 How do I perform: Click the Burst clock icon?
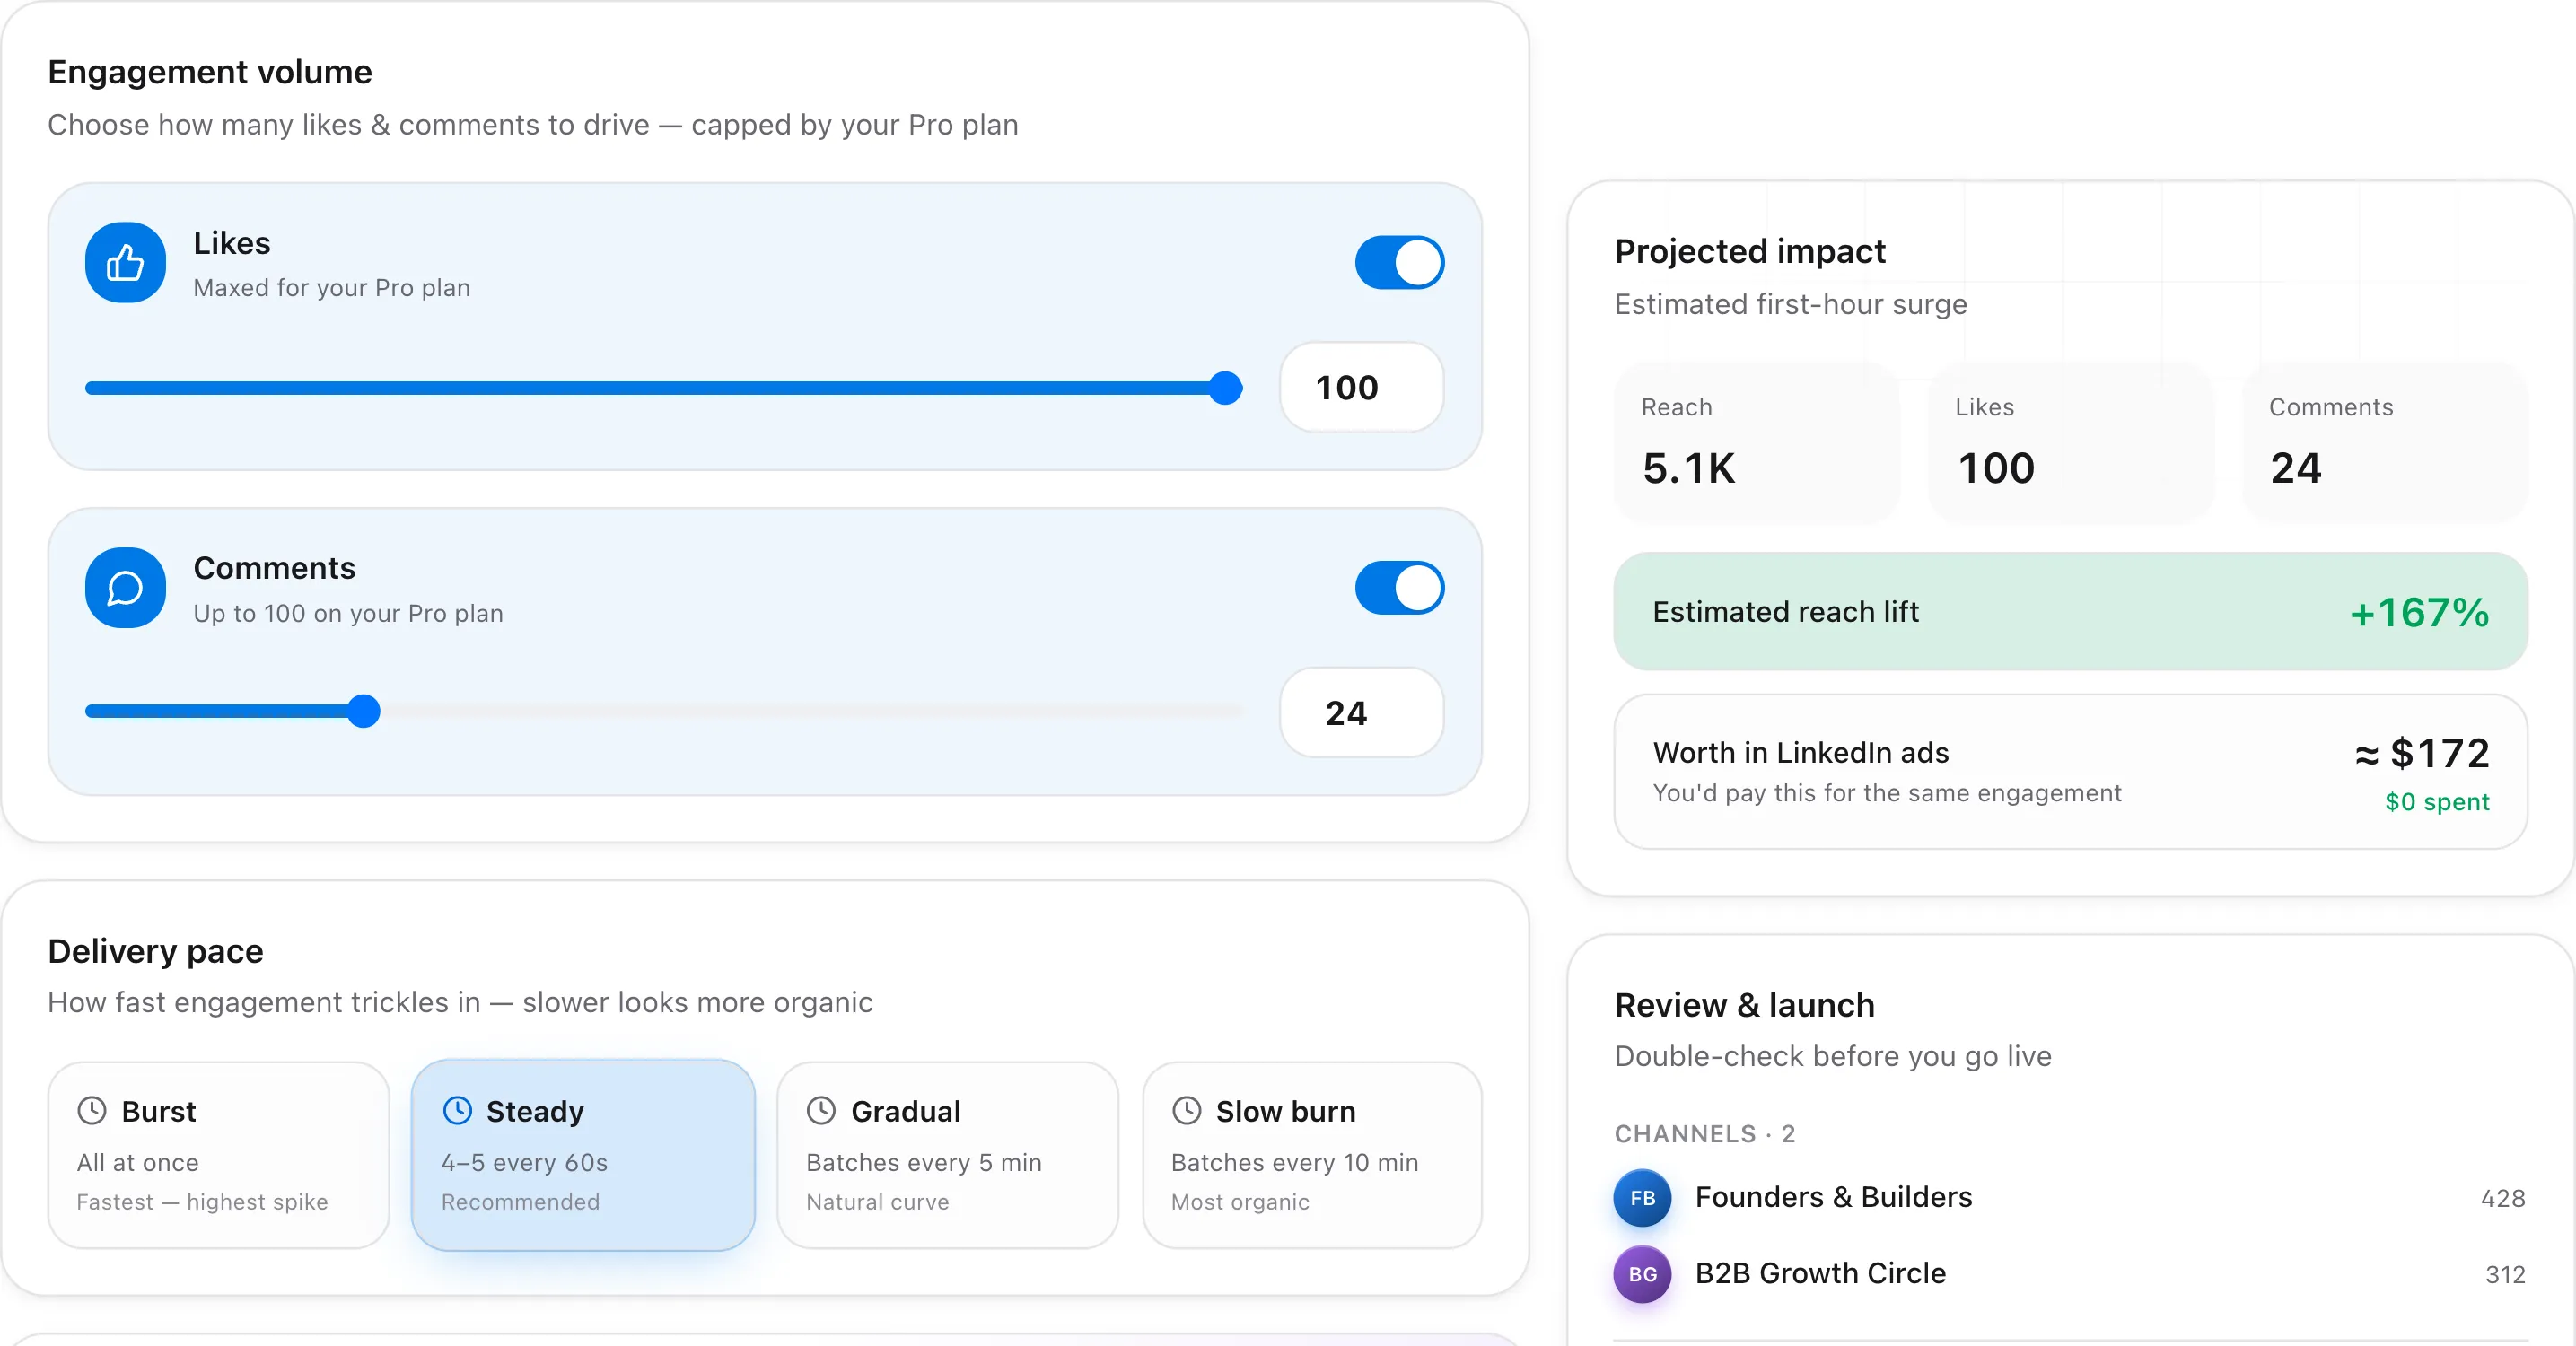pyautogui.click(x=92, y=1110)
